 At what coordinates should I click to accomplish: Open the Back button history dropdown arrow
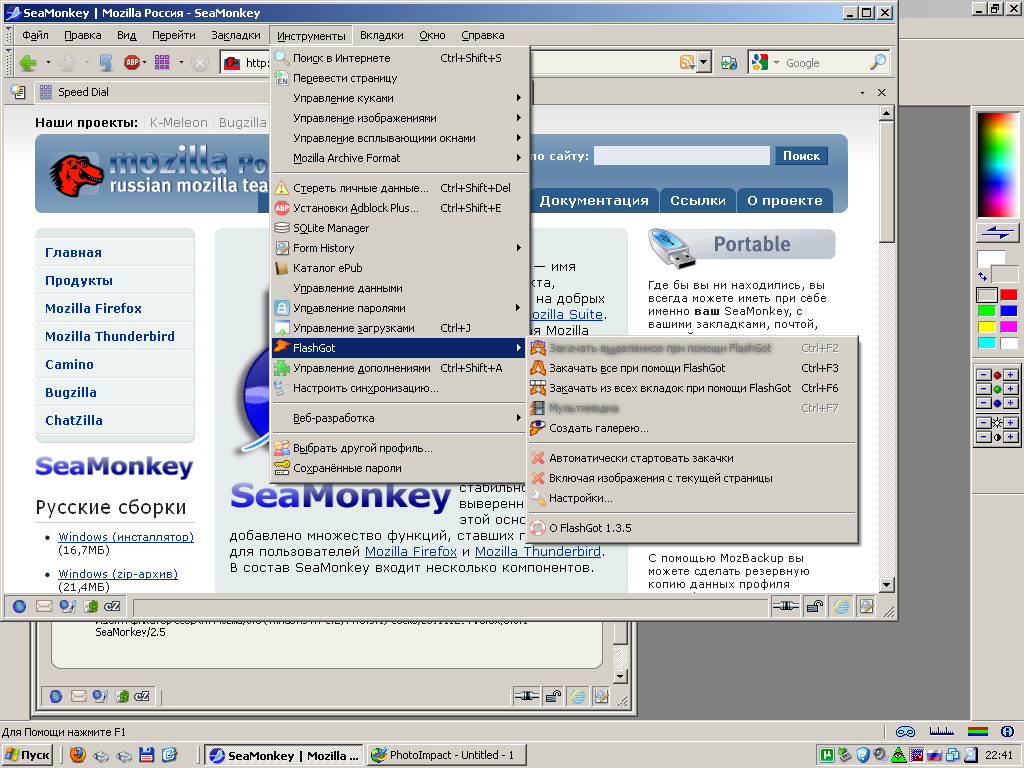pos(48,63)
